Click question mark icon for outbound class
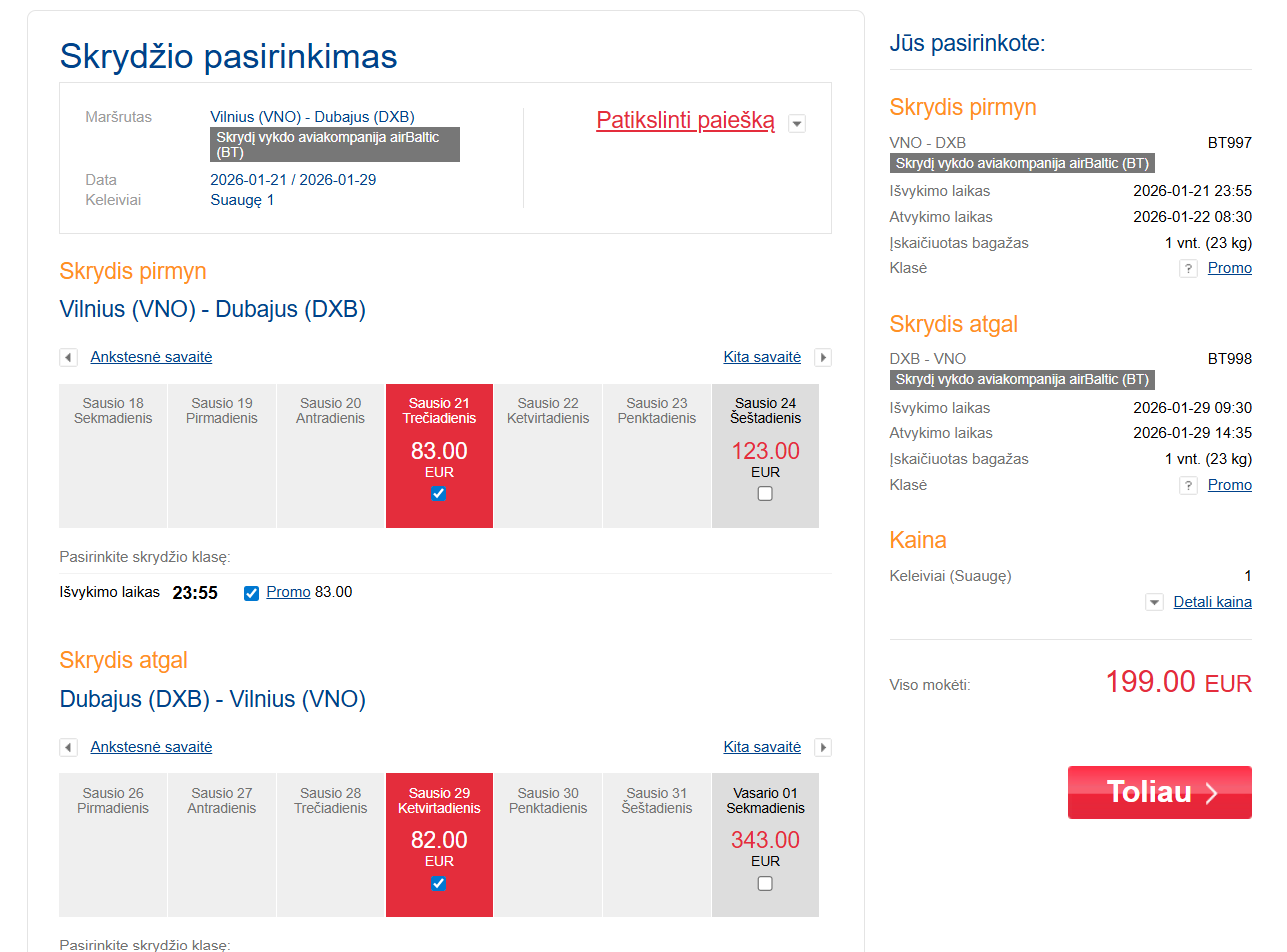The image size is (1287, 952). click(x=1188, y=269)
